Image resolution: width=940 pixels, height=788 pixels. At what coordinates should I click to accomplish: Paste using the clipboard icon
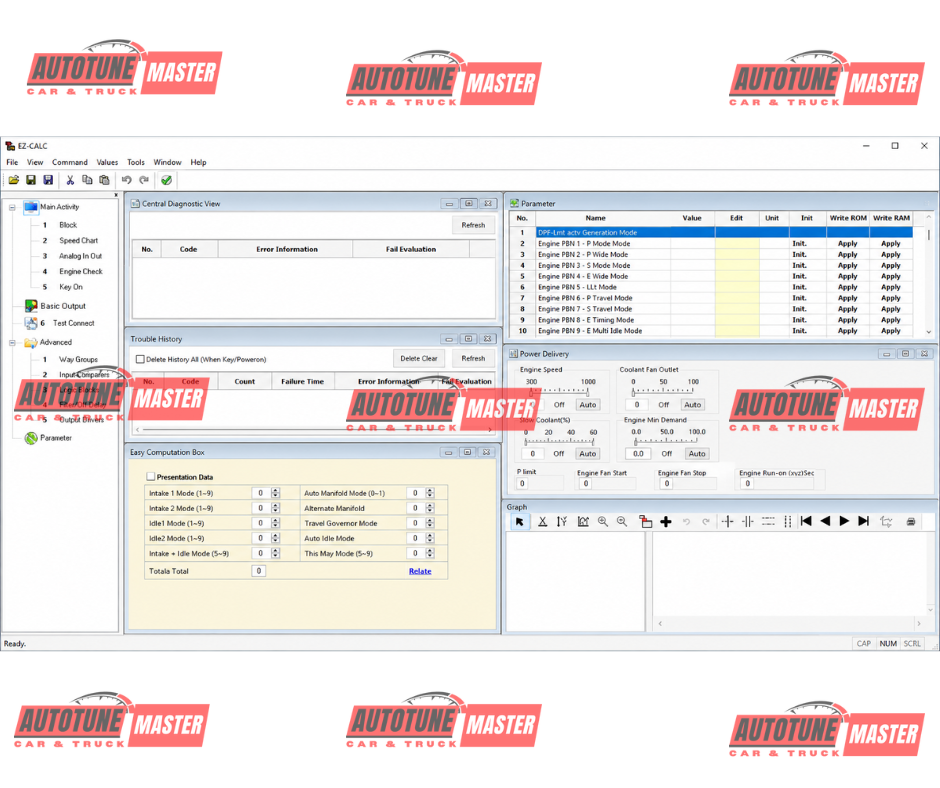[x=104, y=180]
